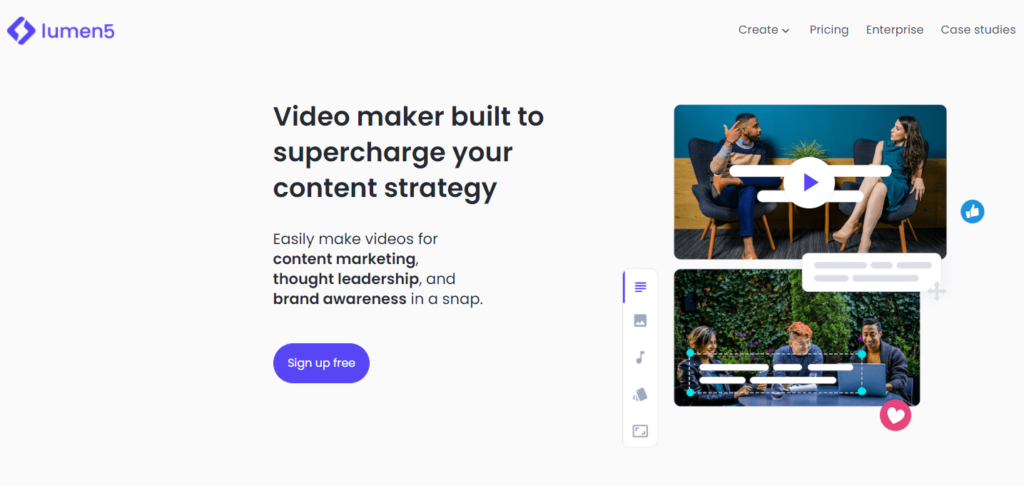
Task: Click the move arrows cross icon
Action: click(x=937, y=291)
